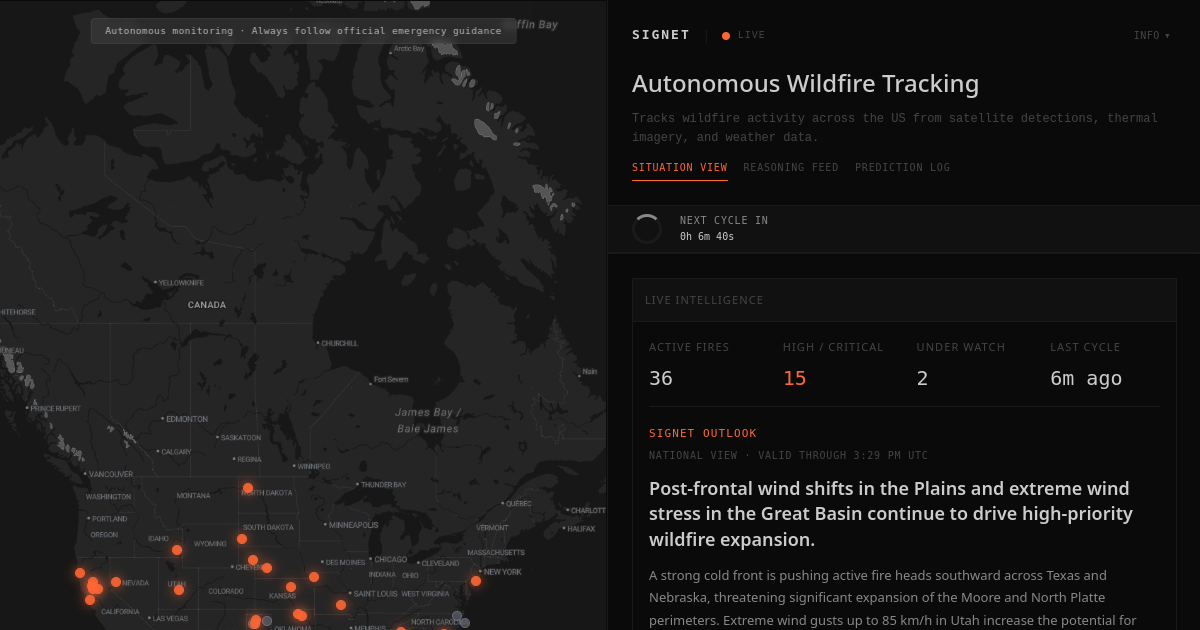Select the fire marker beside the Nevada label
Screen dimensions: 1200x630
116,582
